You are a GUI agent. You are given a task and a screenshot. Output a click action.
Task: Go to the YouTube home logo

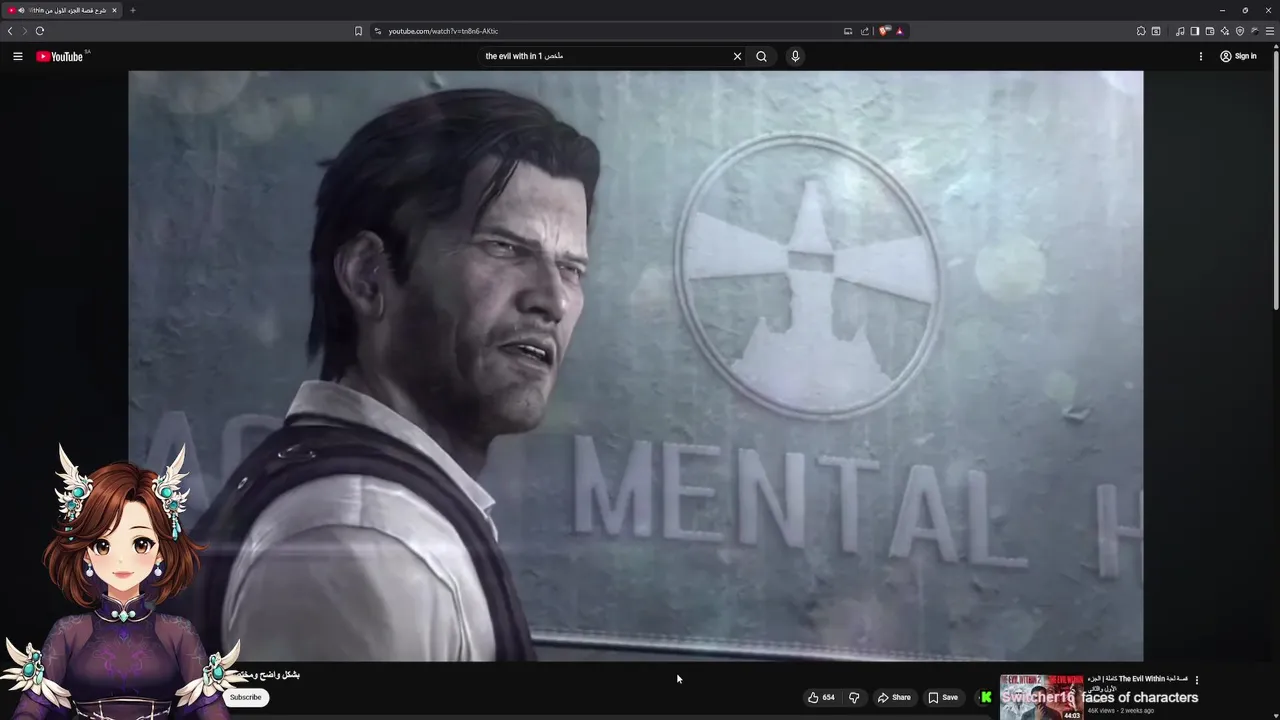point(60,56)
